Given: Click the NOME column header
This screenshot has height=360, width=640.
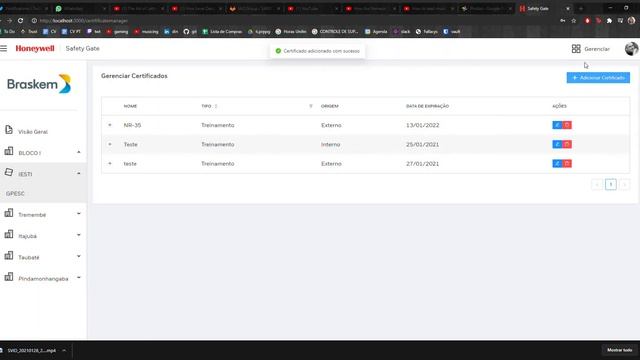Looking at the screenshot, I should 130,106.
